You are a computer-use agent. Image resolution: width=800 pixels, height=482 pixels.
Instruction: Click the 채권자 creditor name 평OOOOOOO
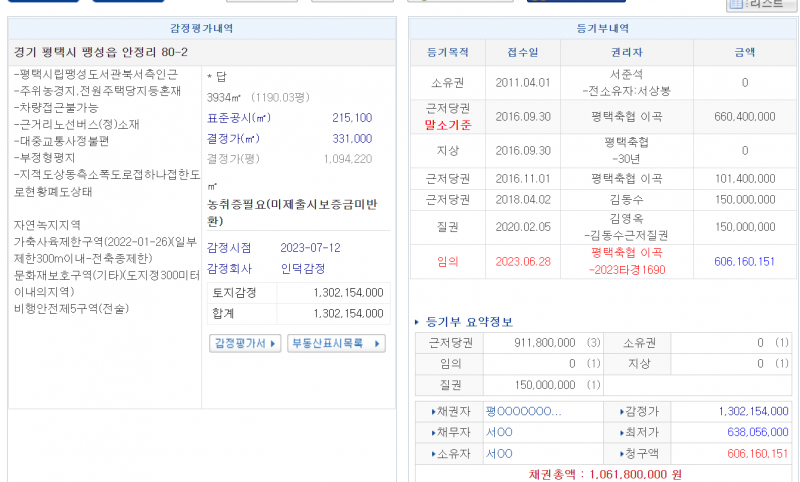pyautogui.click(x=523, y=411)
